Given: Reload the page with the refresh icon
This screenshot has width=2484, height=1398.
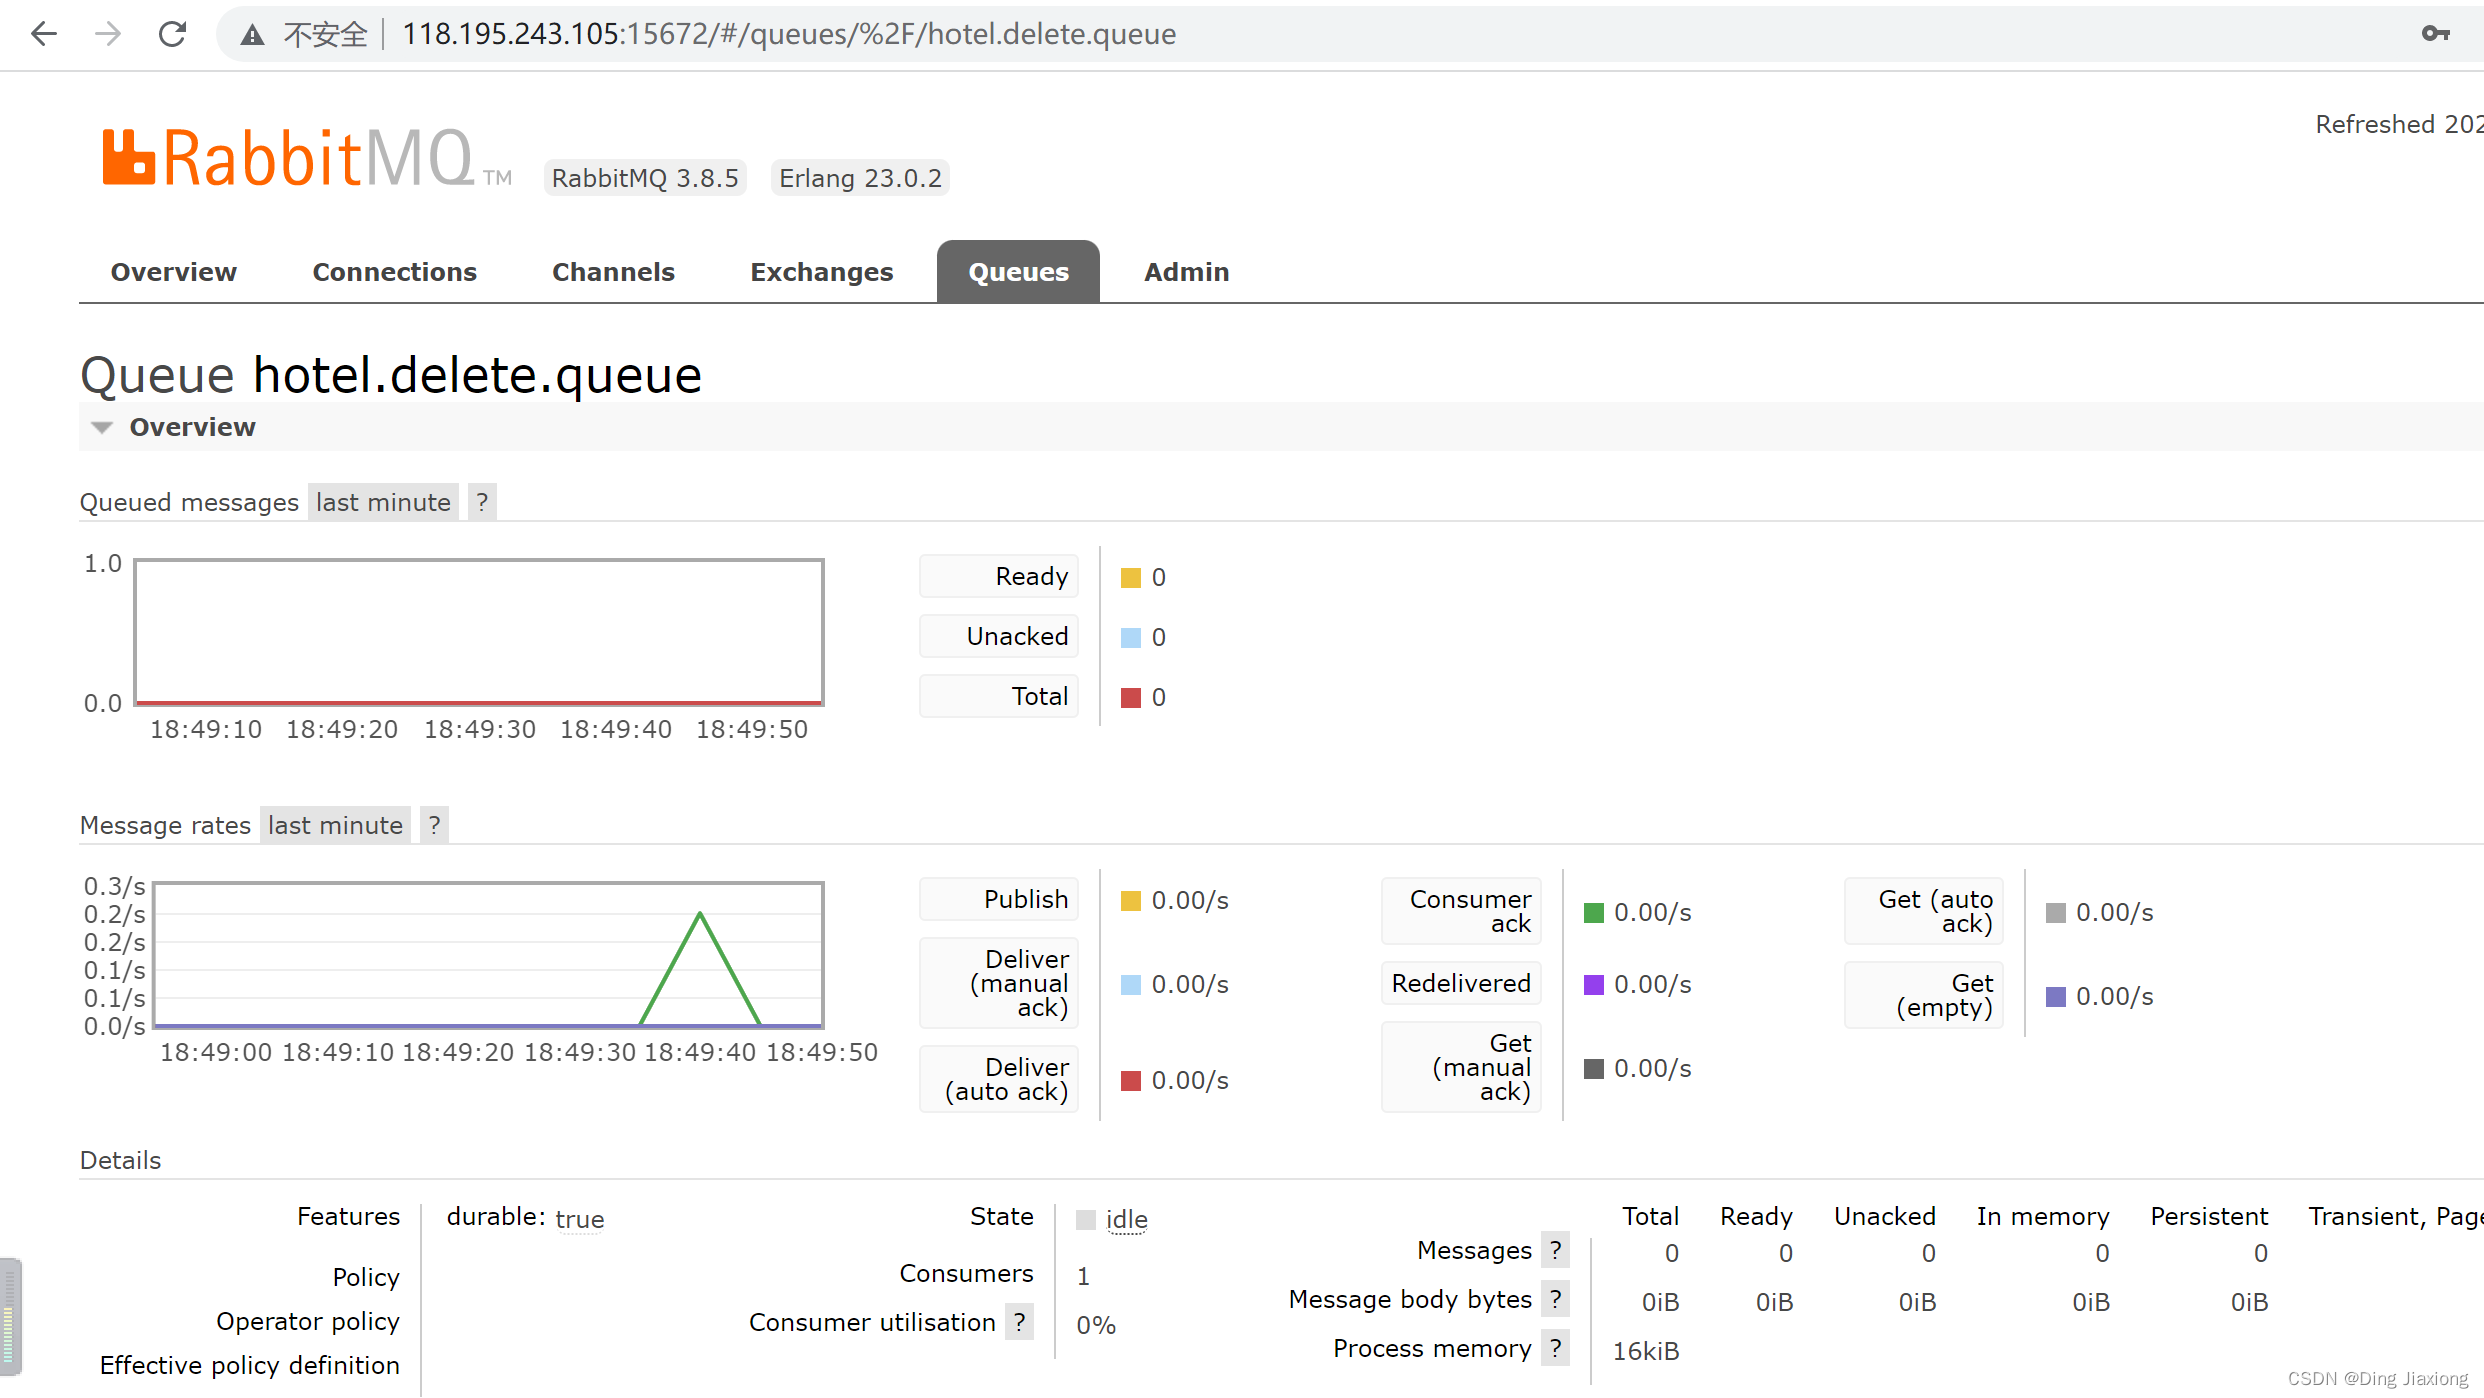Looking at the screenshot, I should click(x=172, y=34).
